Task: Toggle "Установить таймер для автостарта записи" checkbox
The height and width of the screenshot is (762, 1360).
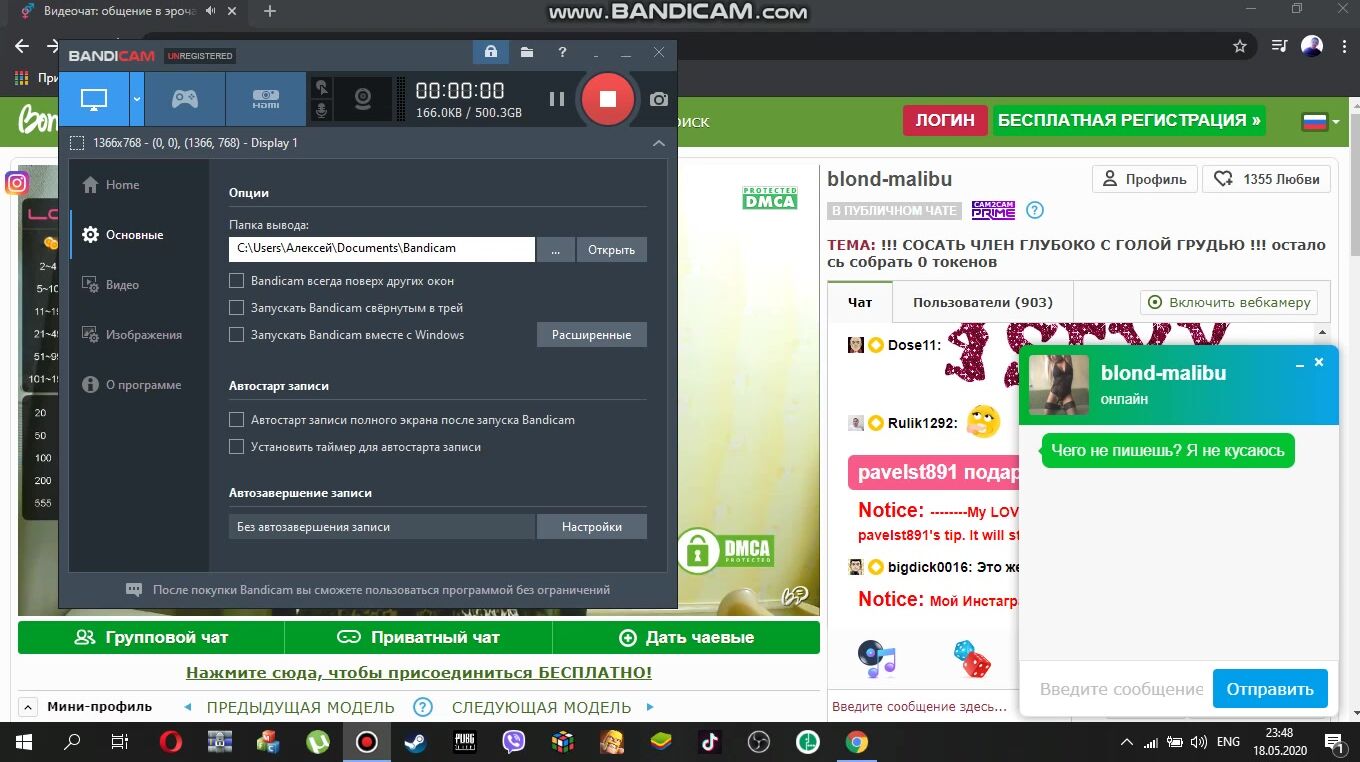Action: tap(237, 447)
